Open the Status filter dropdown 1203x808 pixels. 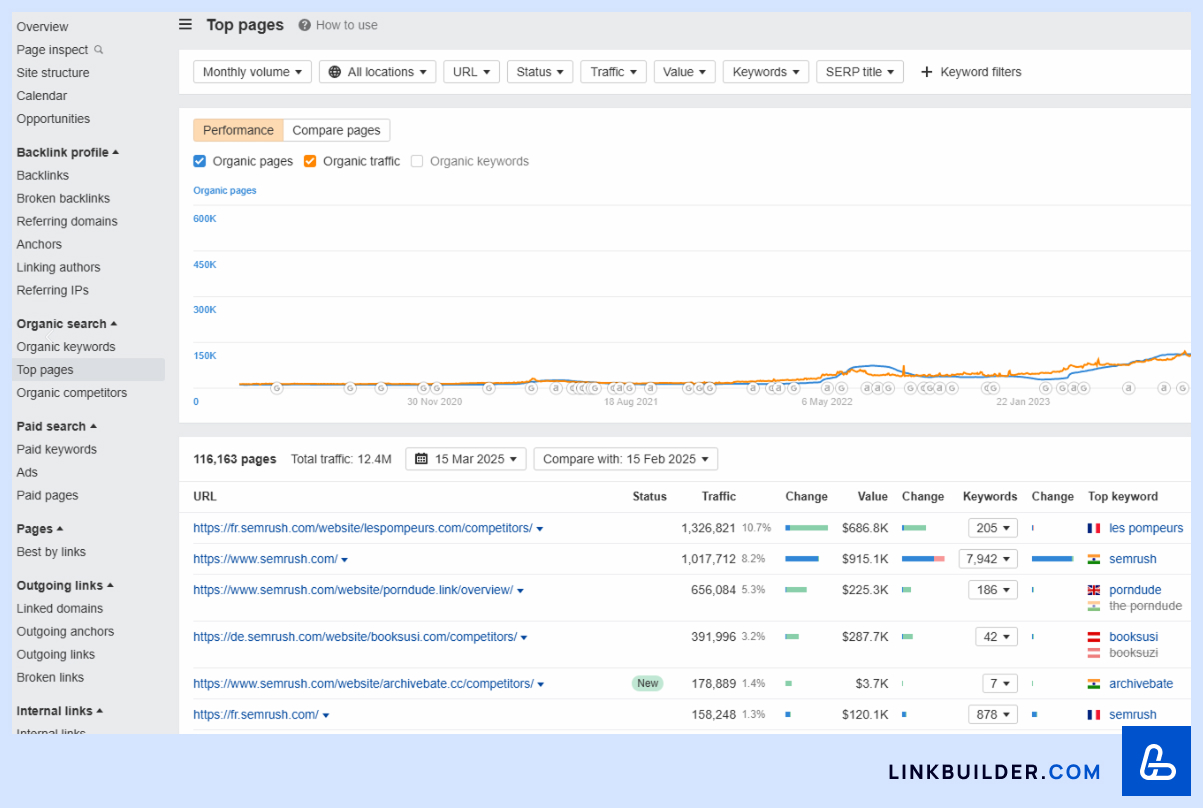pyautogui.click(x=540, y=72)
